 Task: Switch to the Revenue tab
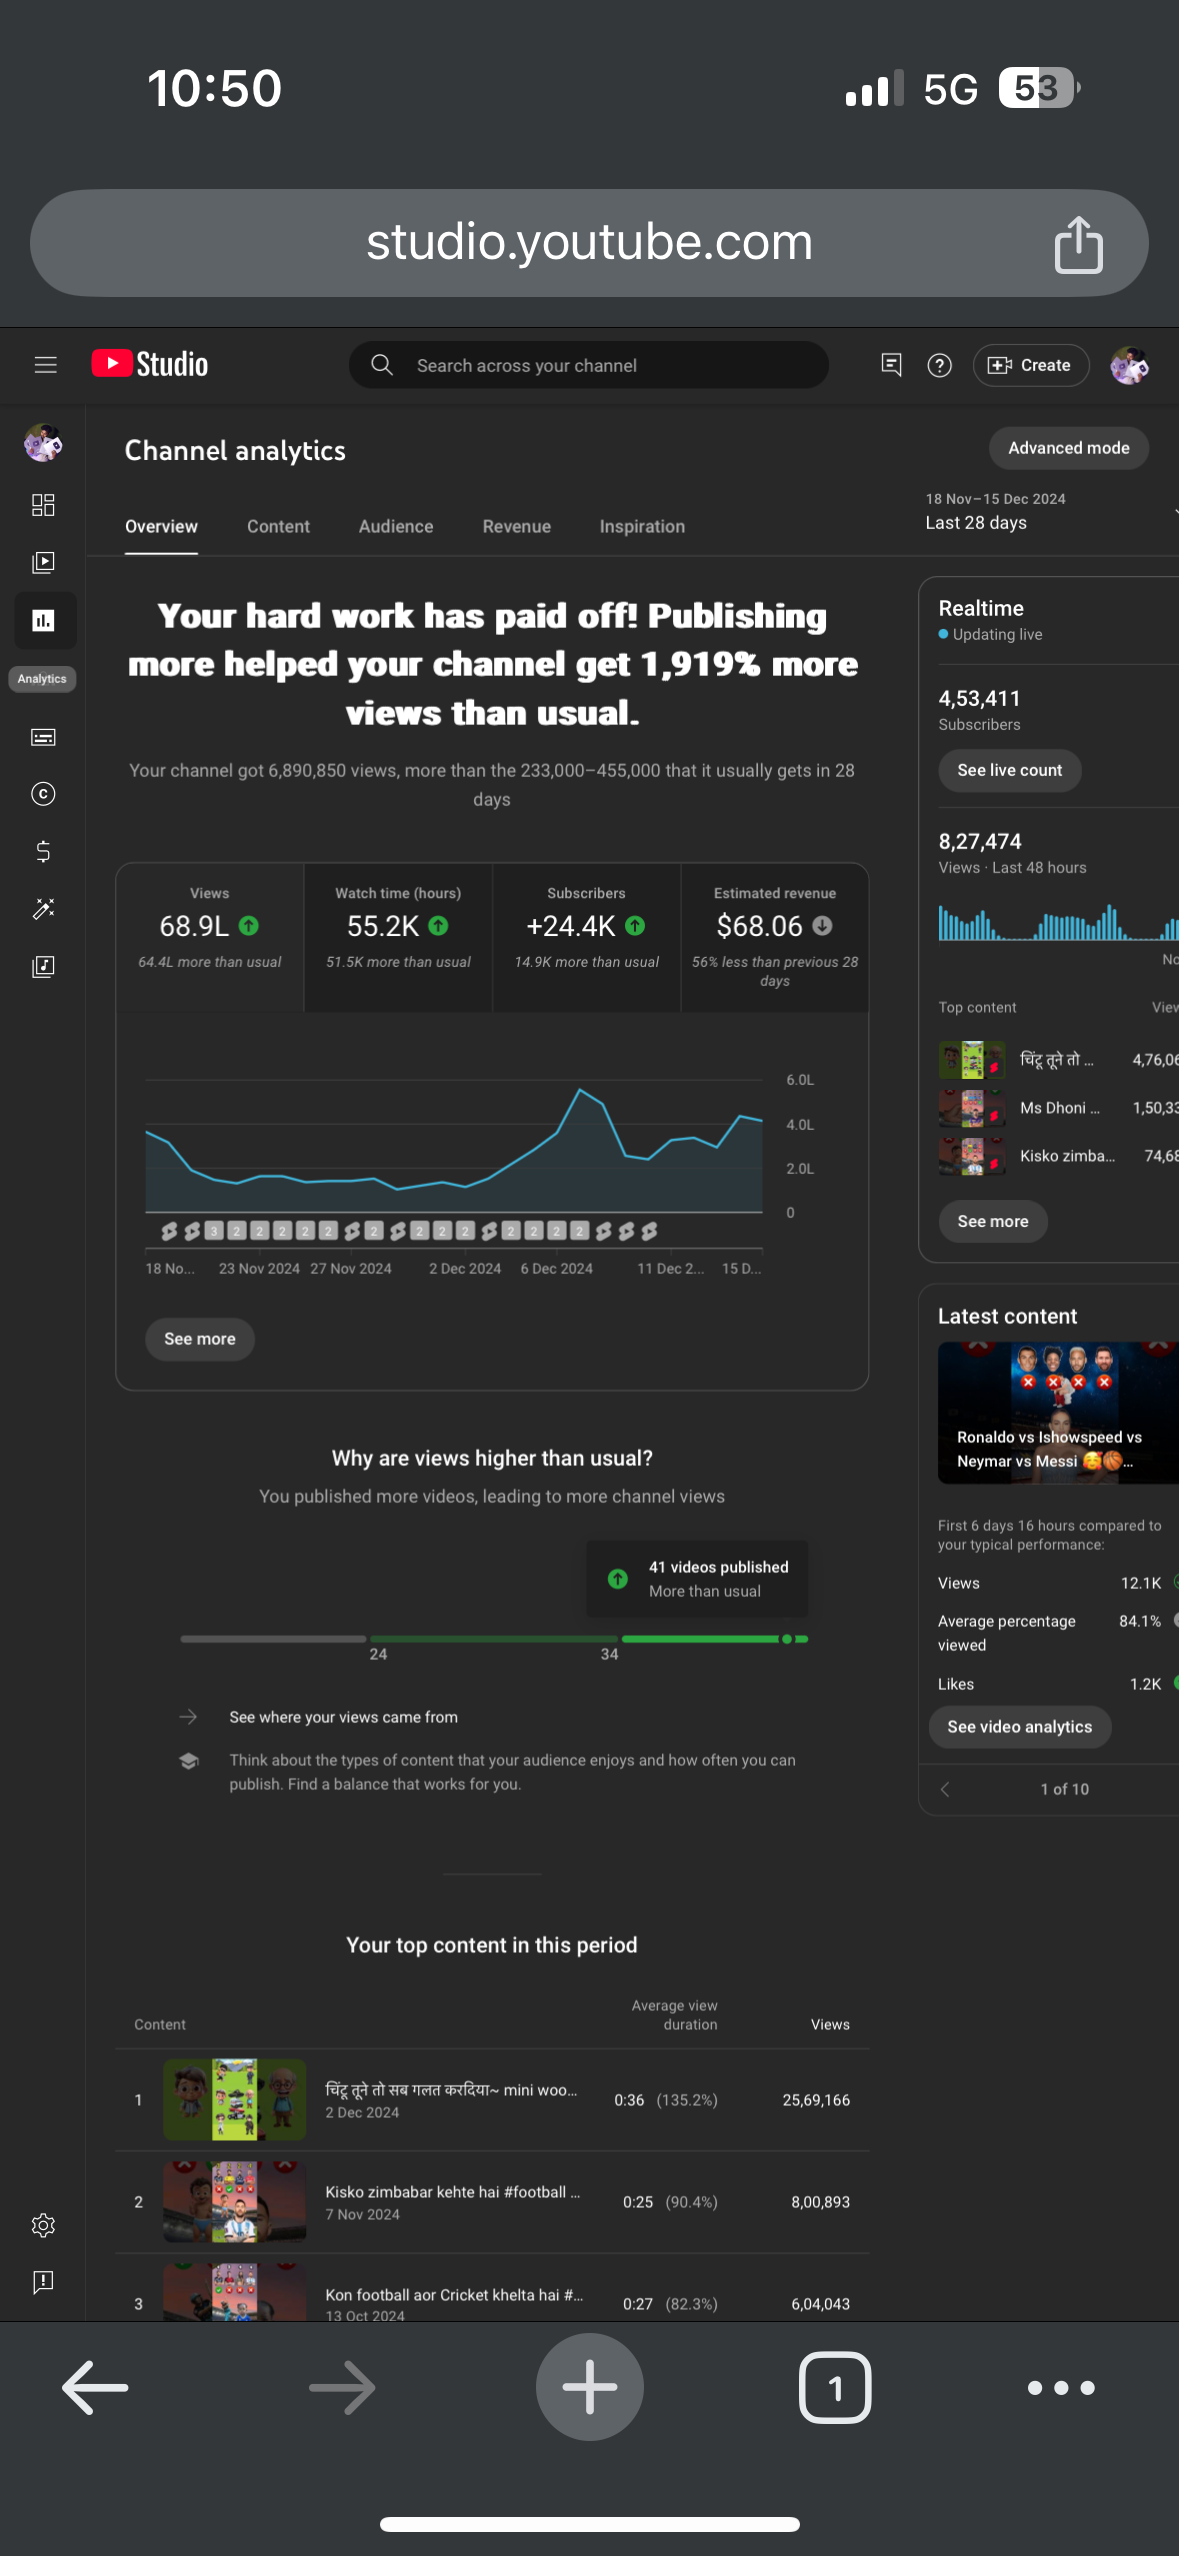pos(517,527)
